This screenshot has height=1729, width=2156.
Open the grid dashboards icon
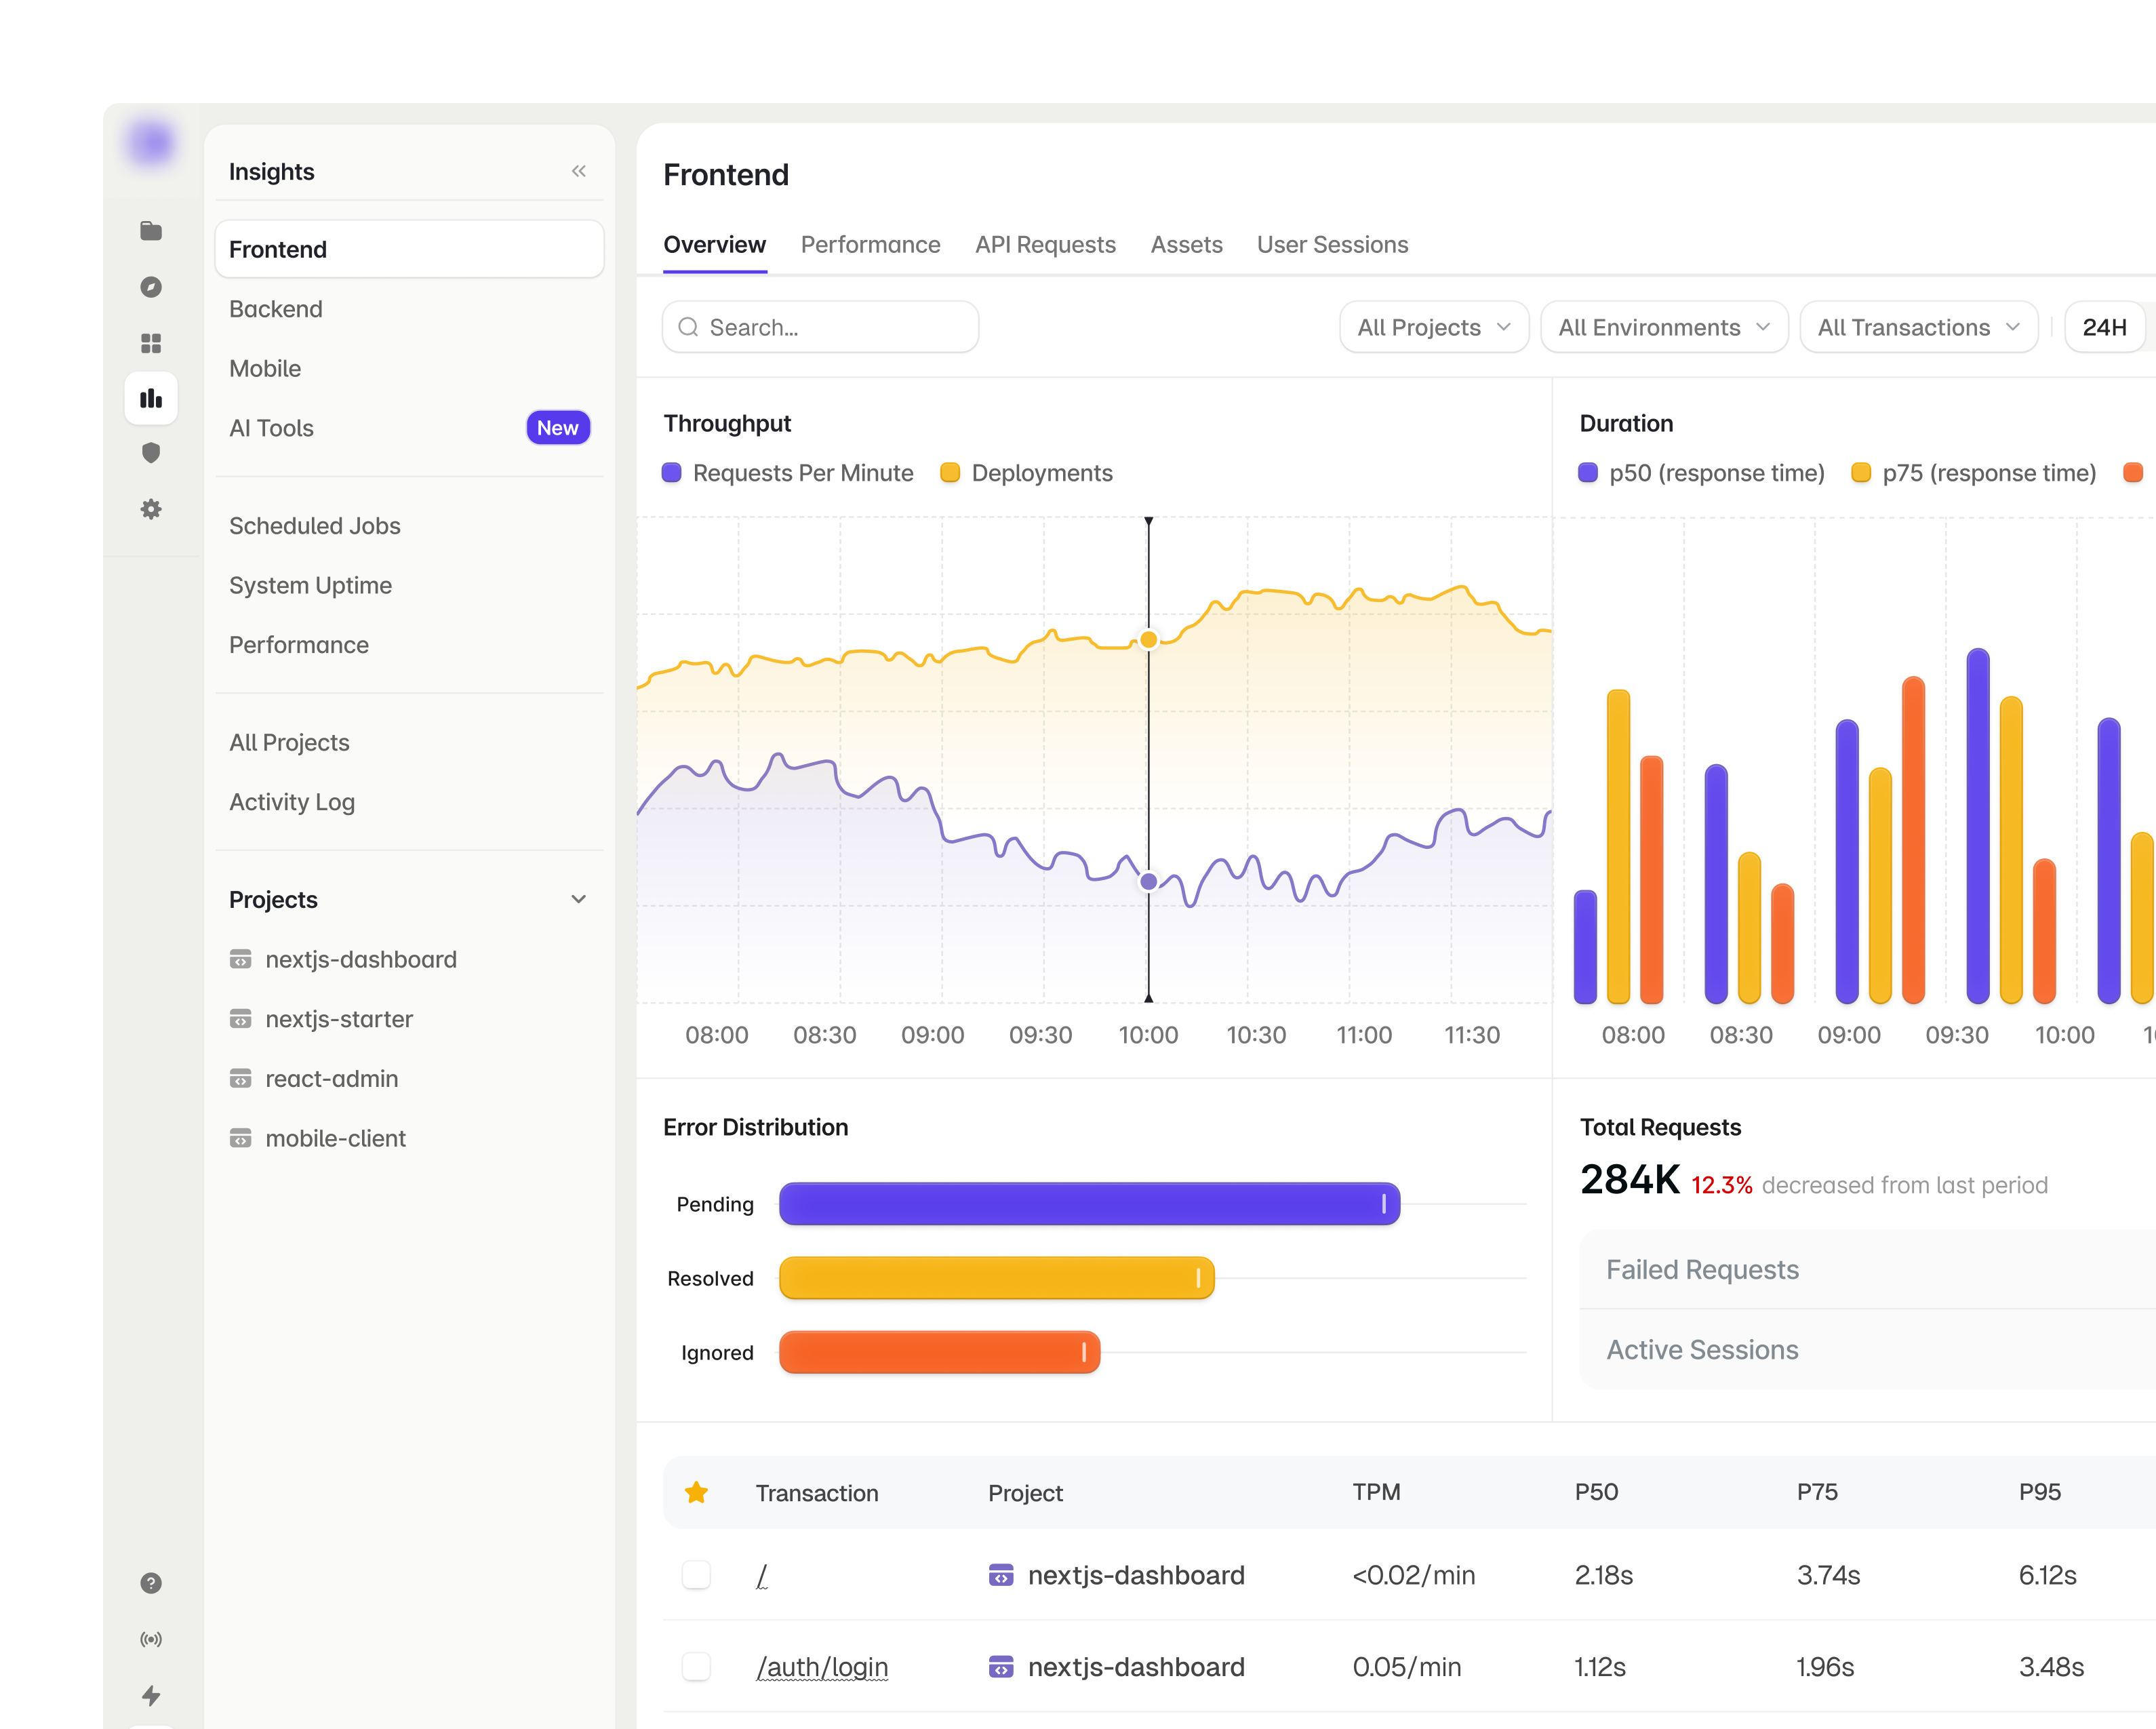[x=151, y=343]
